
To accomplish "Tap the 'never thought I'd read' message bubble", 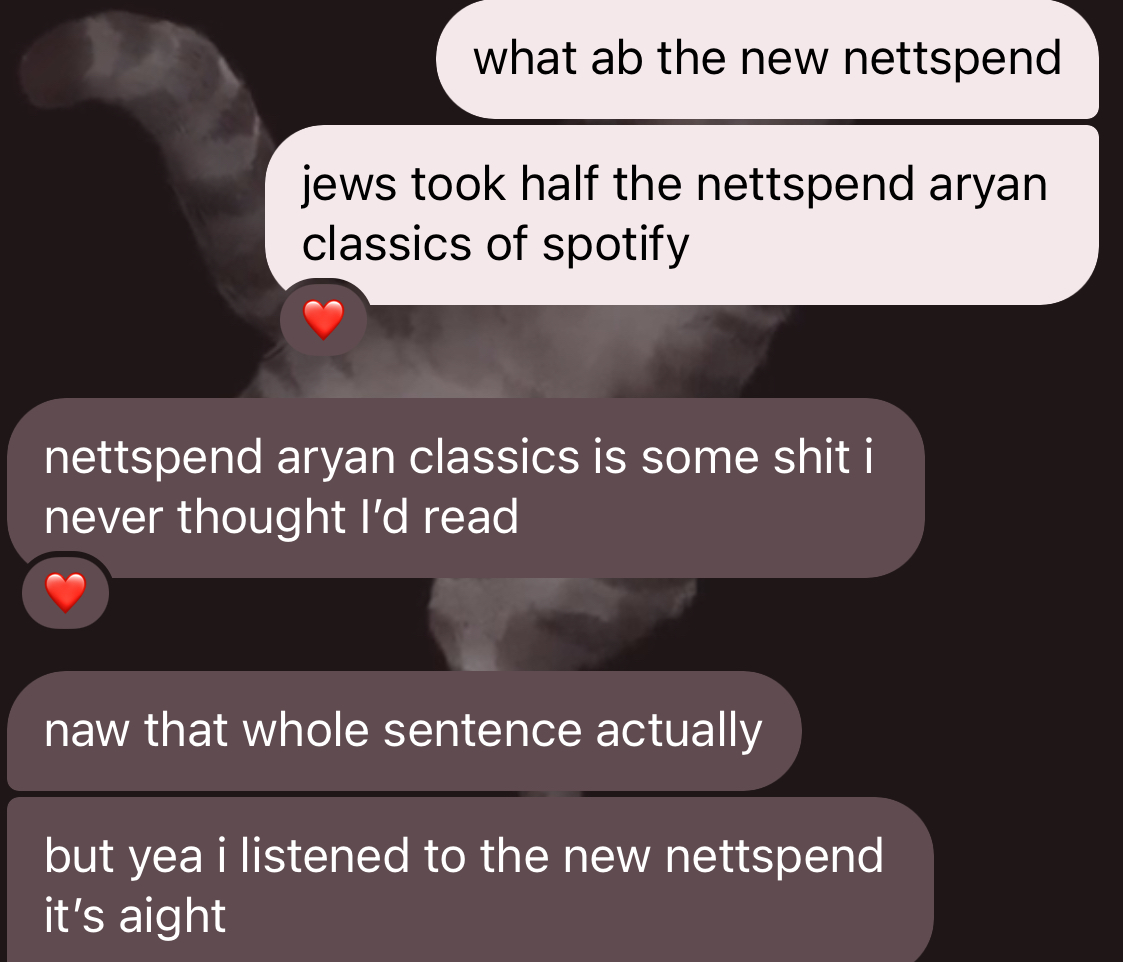I will point(466,488).
